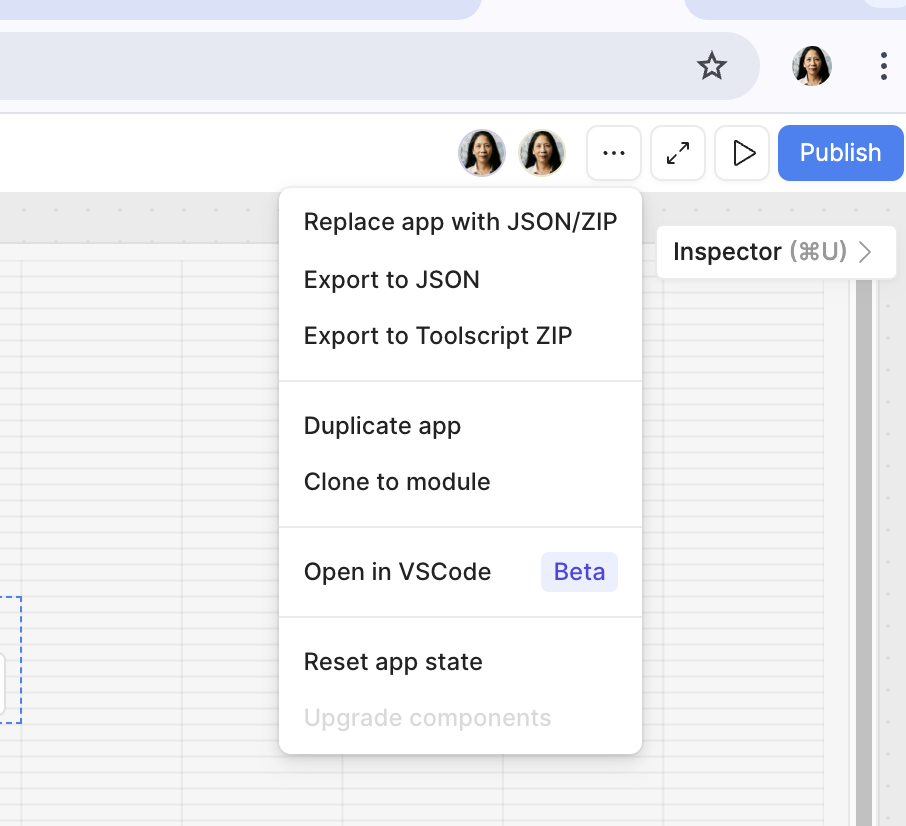Click the Publish button

click(x=841, y=153)
